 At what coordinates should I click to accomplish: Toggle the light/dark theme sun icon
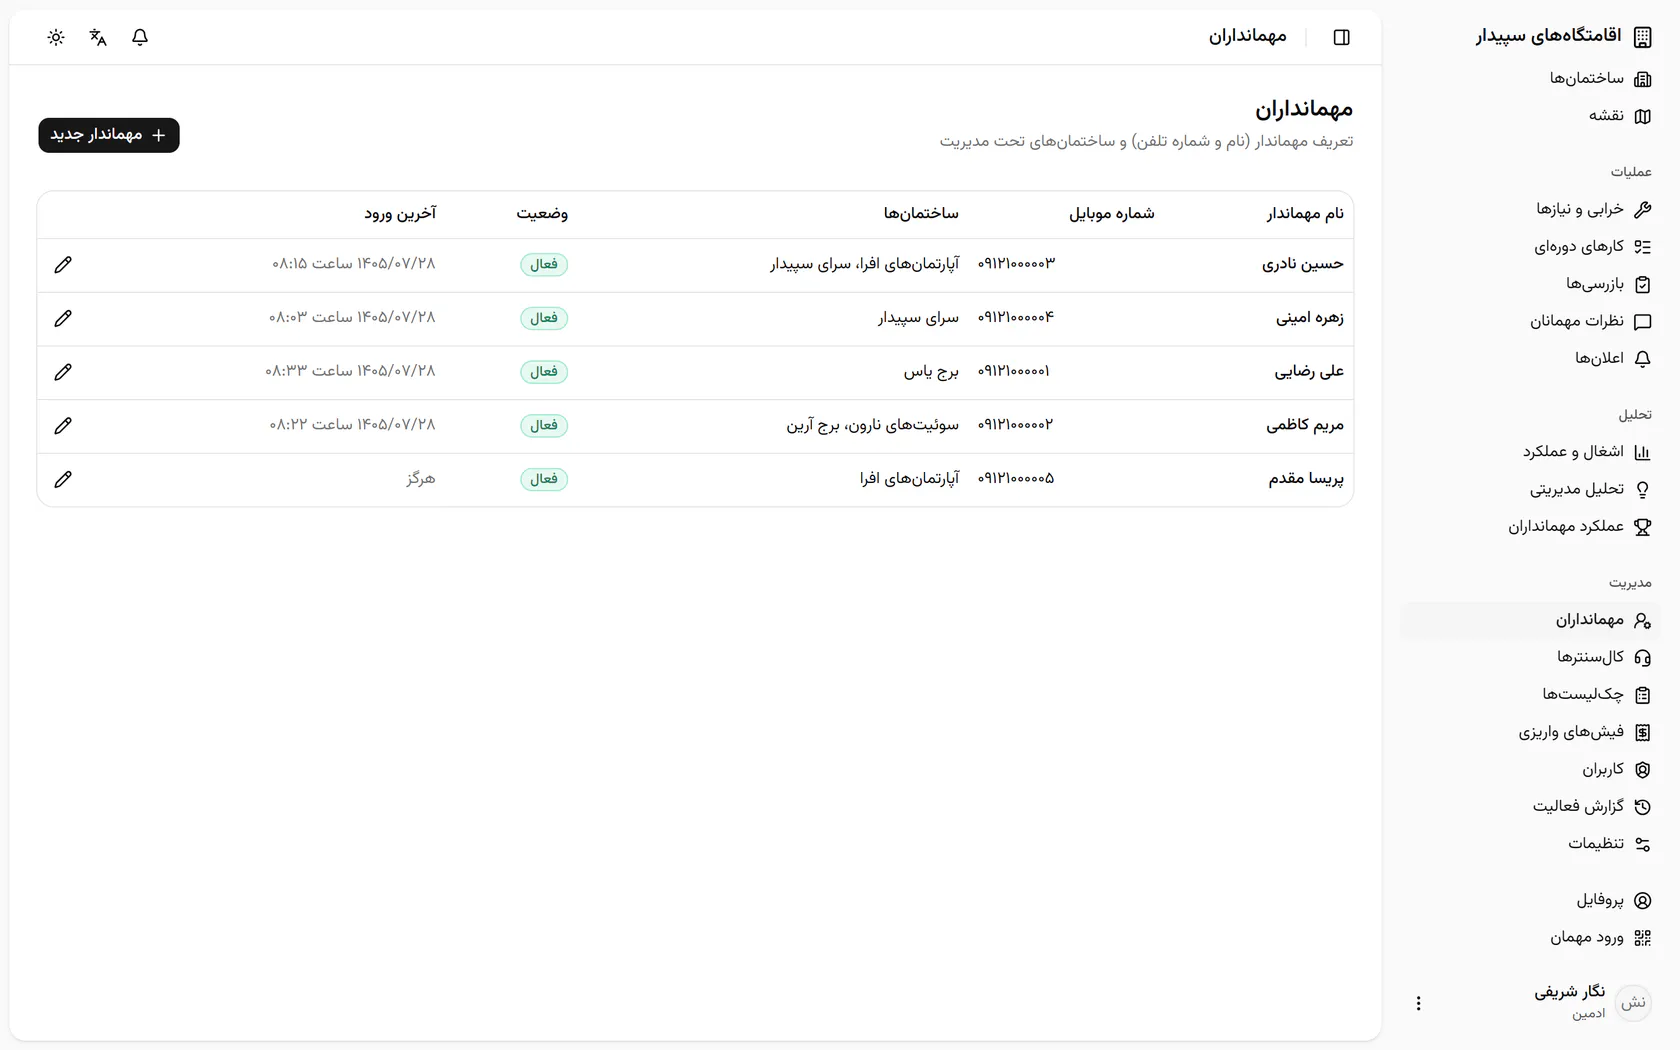pos(56,37)
